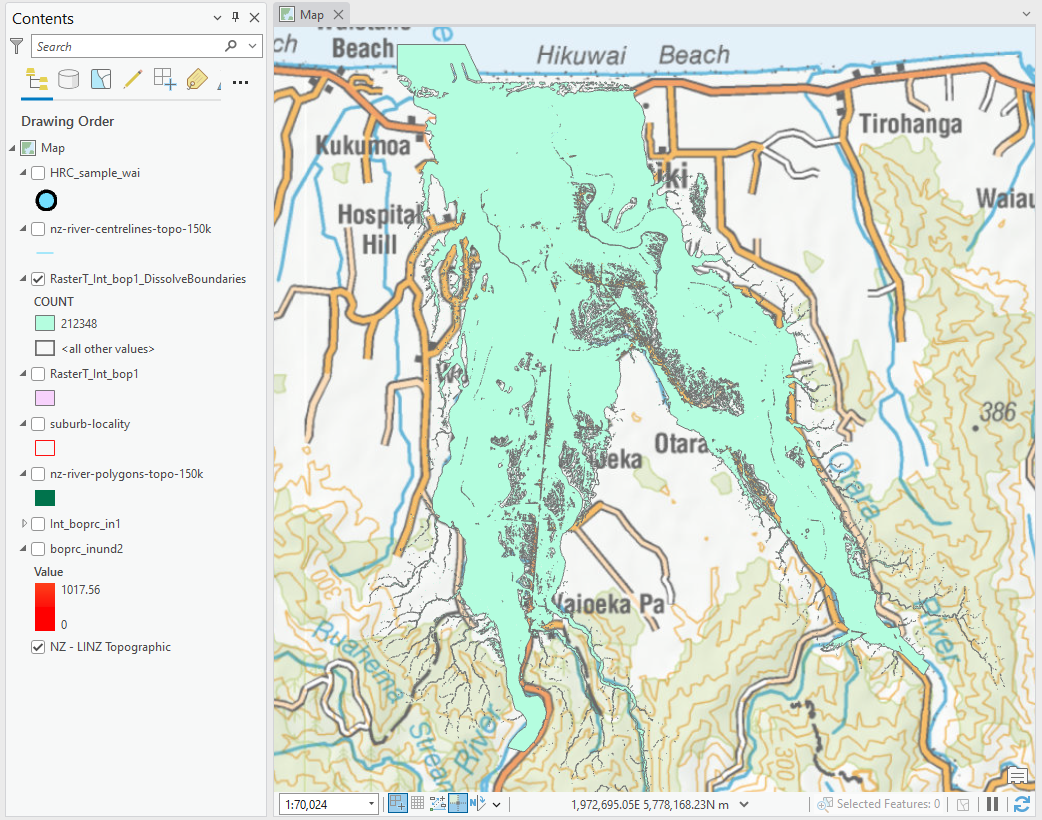Select the Map tab above the view

(311, 14)
